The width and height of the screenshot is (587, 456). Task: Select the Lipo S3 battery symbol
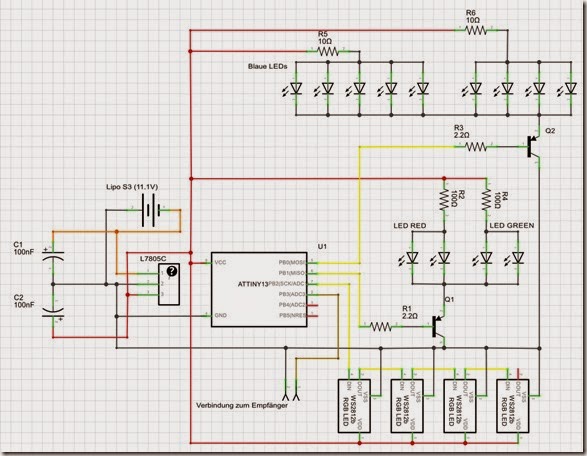click(x=151, y=210)
